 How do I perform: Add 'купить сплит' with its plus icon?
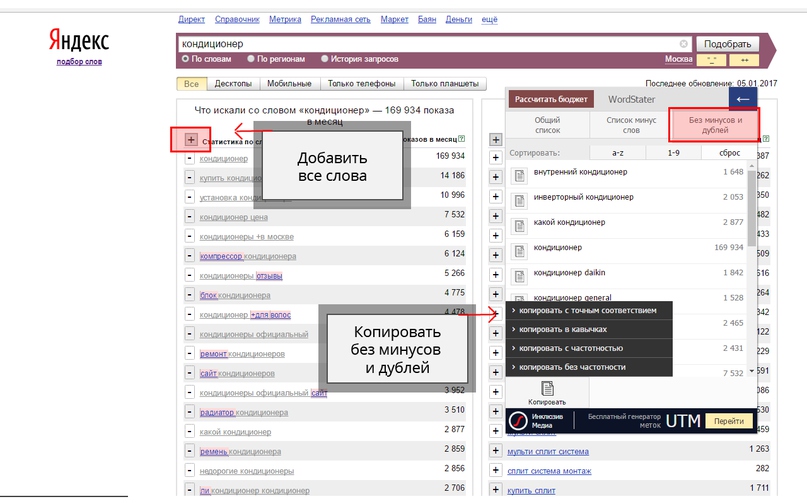(x=495, y=490)
